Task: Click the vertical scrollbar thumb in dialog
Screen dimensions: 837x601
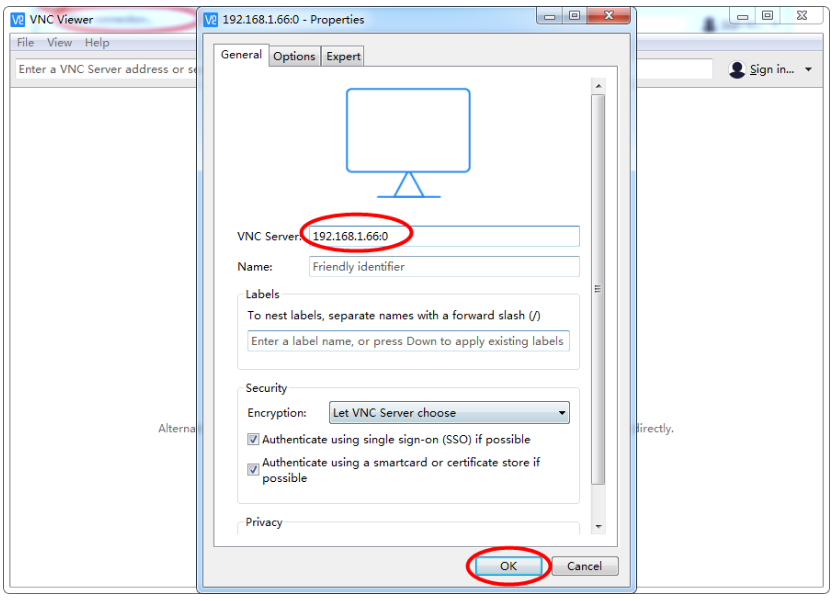Action: click(598, 289)
